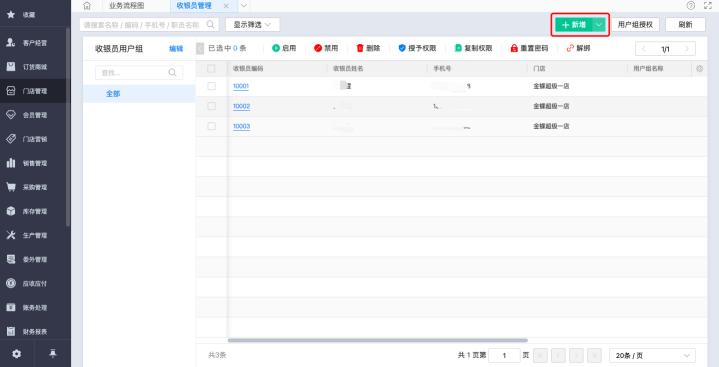Switch to the 收银员管理 tab
This screenshot has height=367, width=719.
tap(194, 6)
